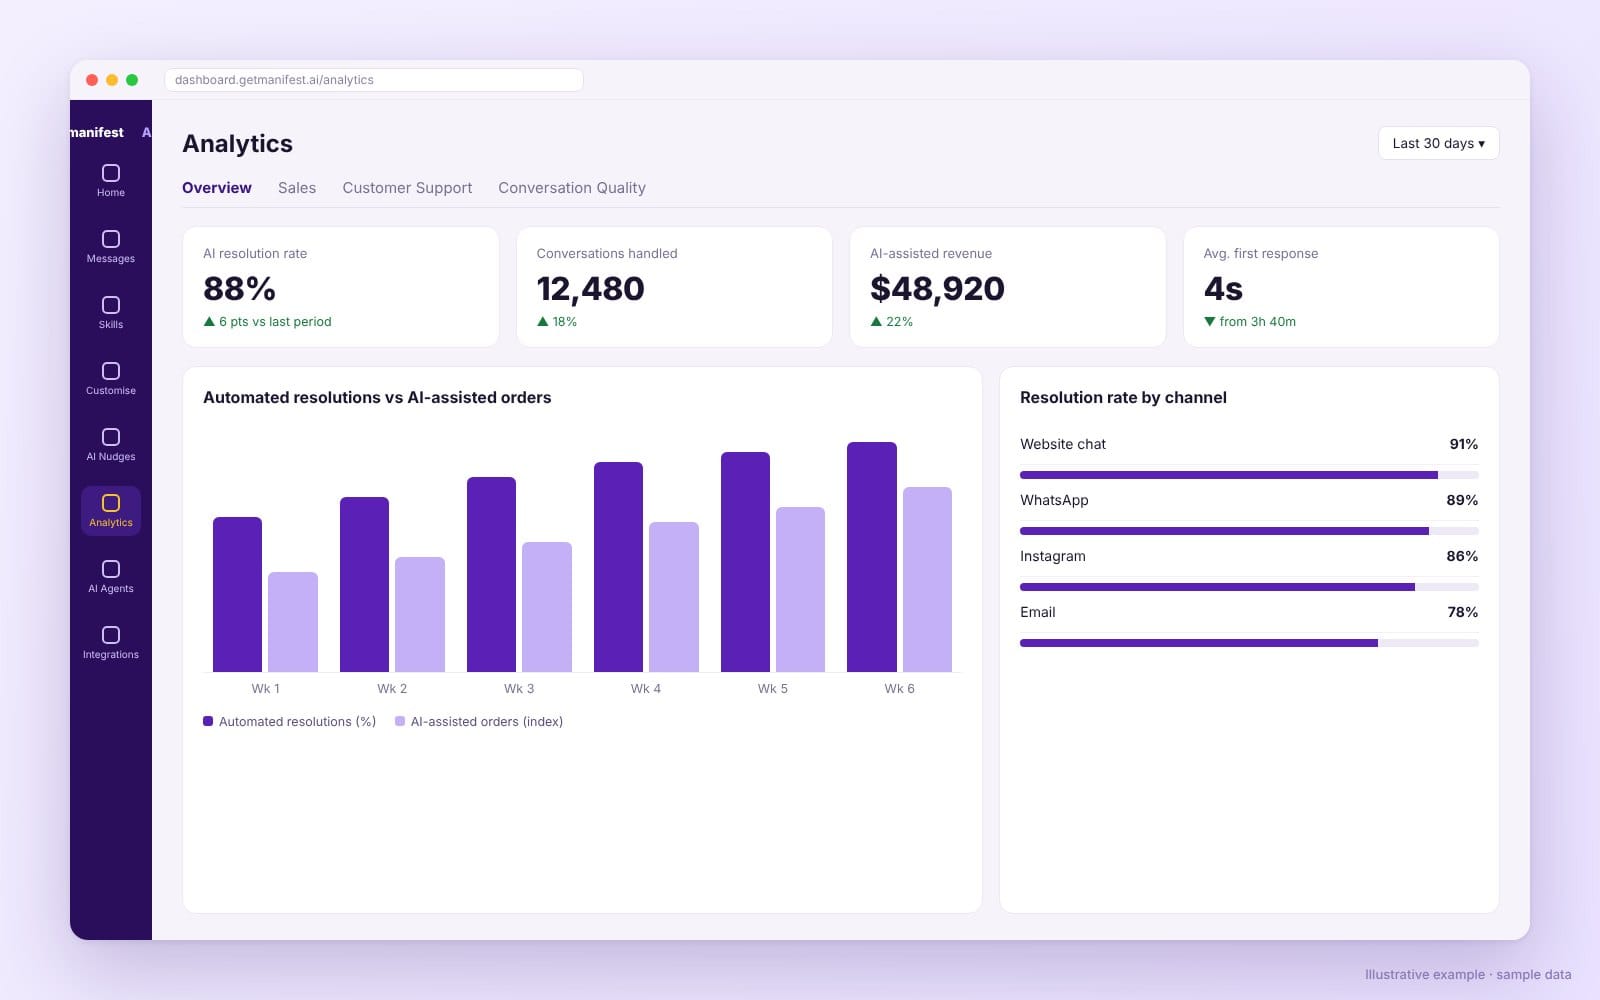Click the light Wk 6 AI-assisted orders bar
Screen dimensions: 1600x1000
927,579
